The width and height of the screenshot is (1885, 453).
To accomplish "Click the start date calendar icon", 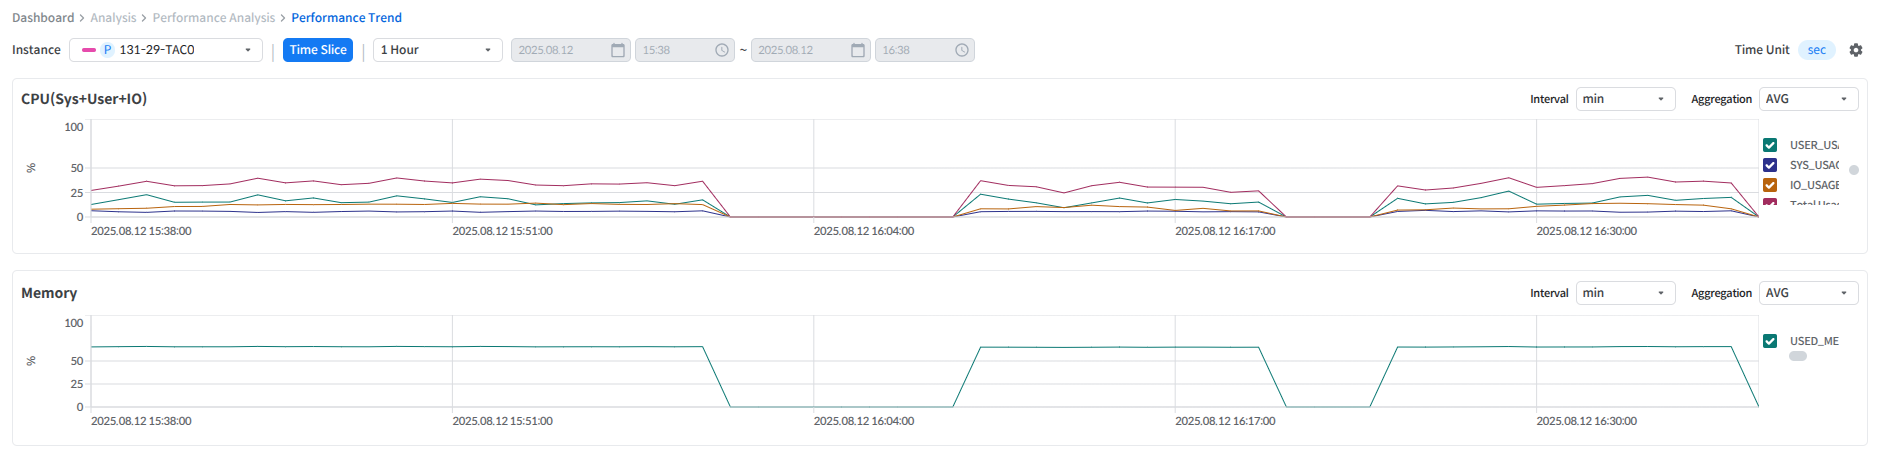I will (x=618, y=50).
